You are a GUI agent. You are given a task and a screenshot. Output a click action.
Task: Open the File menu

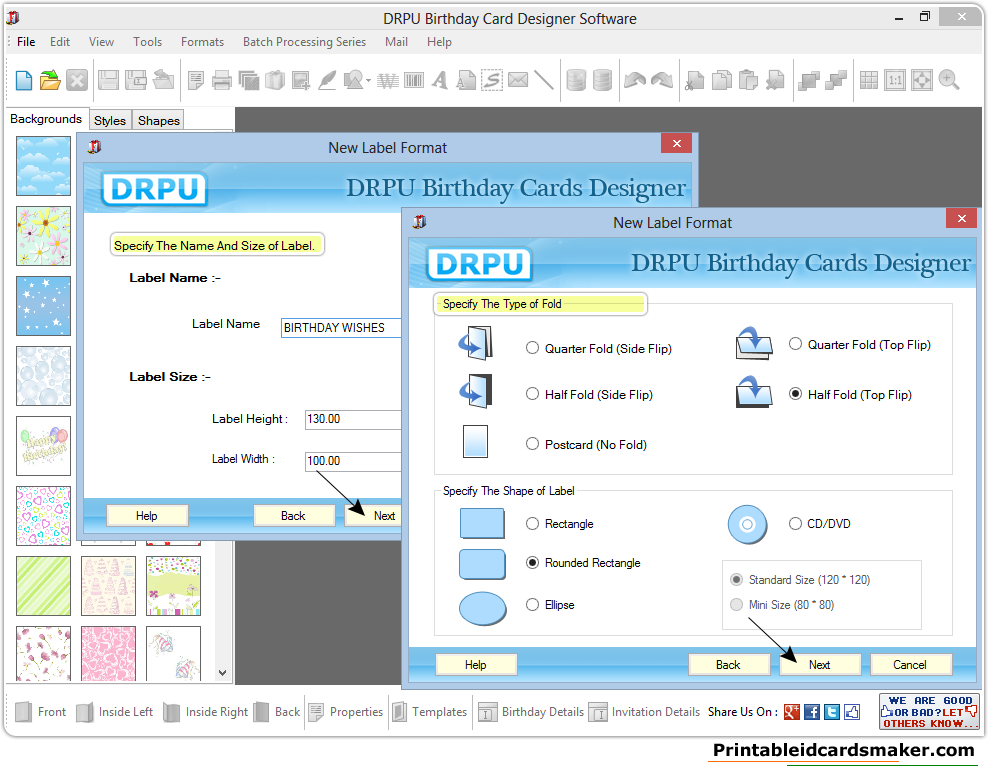coord(26,42)
